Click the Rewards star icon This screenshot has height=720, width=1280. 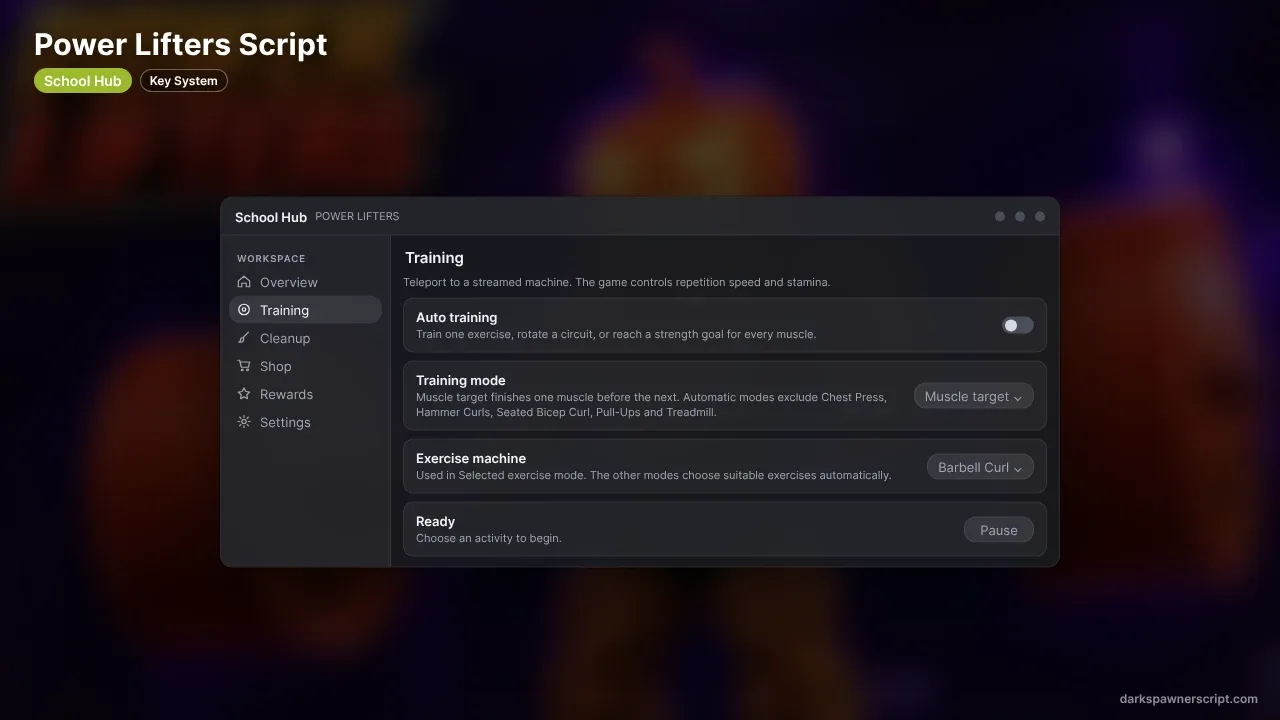tap(244, 394)
